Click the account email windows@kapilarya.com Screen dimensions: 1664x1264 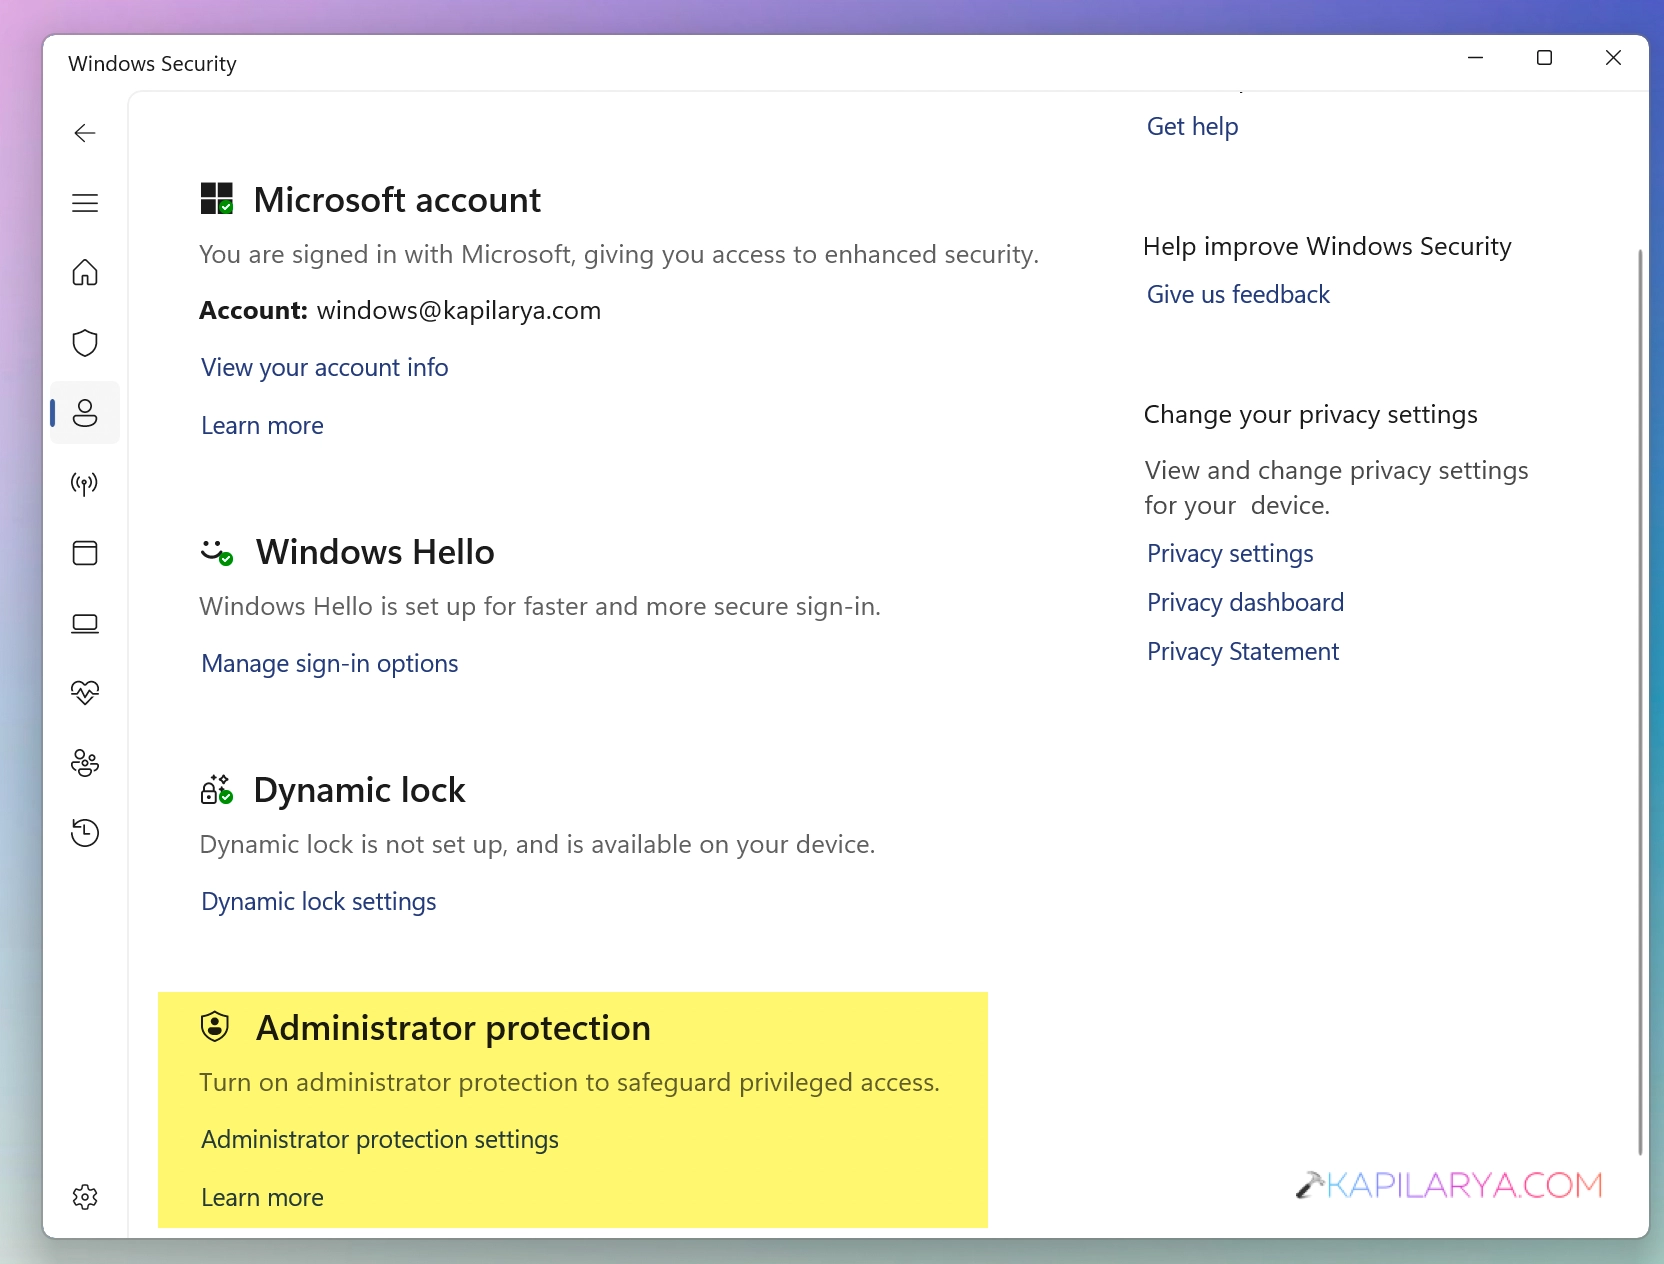point(459,310)
